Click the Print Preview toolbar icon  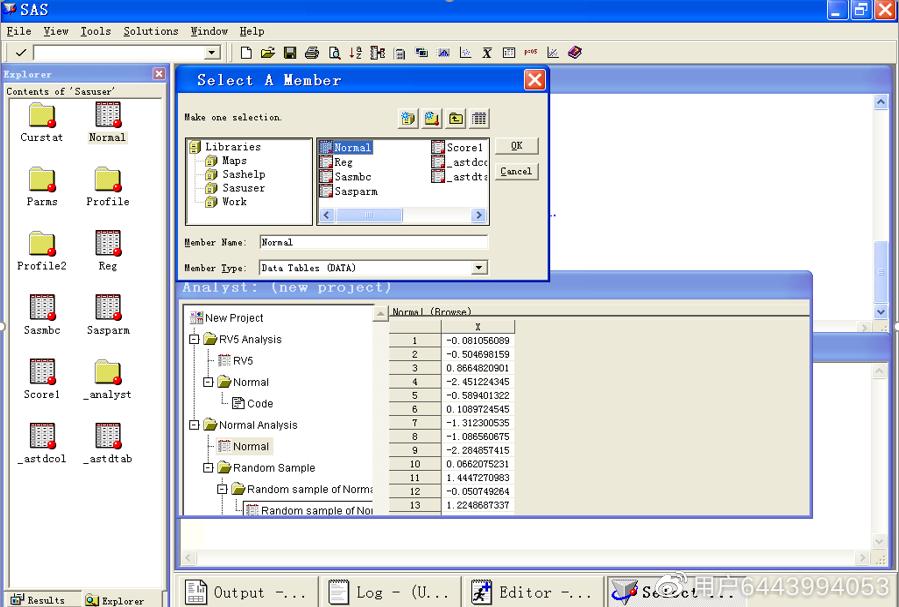click(334, 53)
